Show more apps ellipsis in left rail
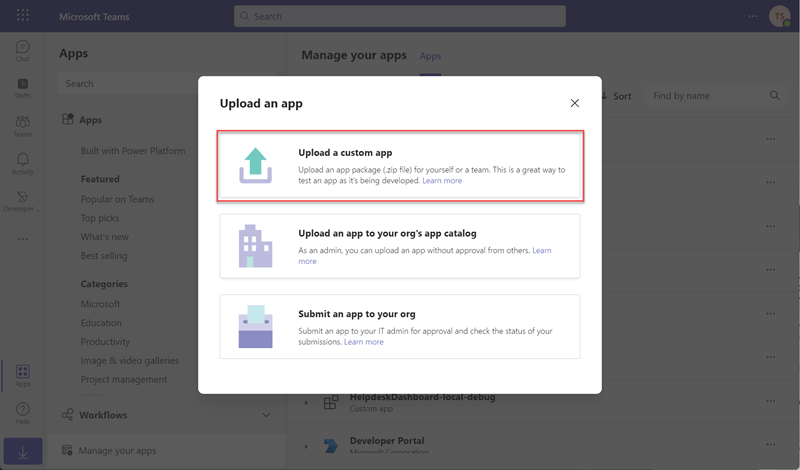Screen dimensions: 800x470 pos(22,239)
